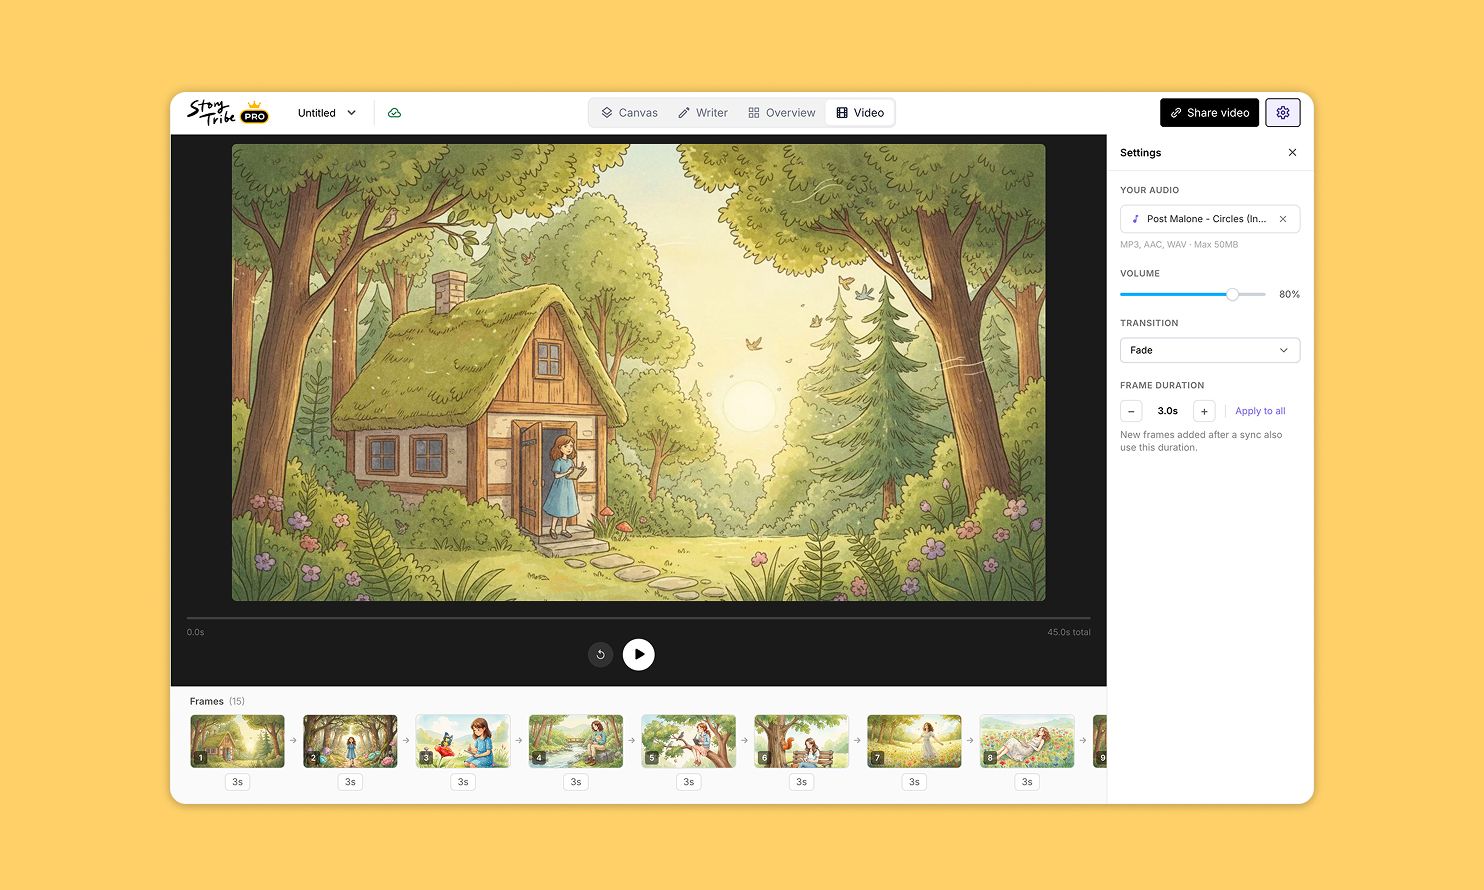The height and width of the screenshot is (890, 1484).
Task: Remove the Post Malone - Circles audio track
Action: tap(1283, 218)
